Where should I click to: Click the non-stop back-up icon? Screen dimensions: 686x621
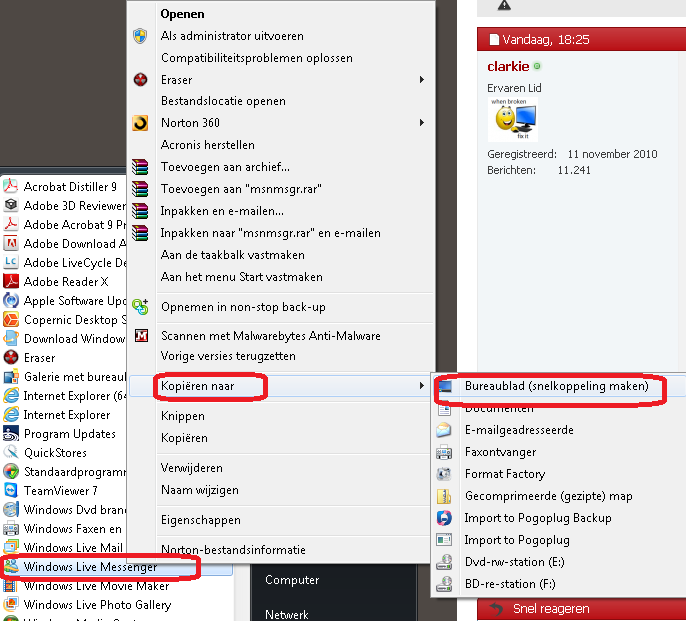click(140, 307)
